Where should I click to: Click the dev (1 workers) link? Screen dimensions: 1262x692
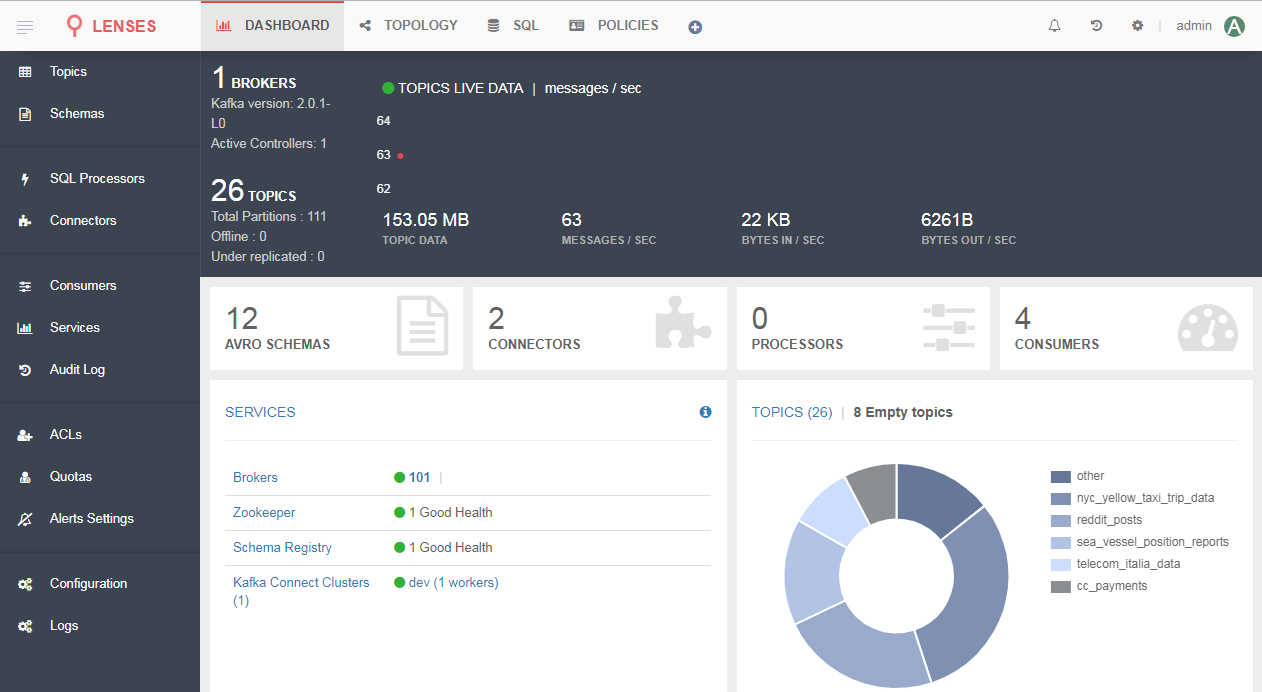coord(453,582)
